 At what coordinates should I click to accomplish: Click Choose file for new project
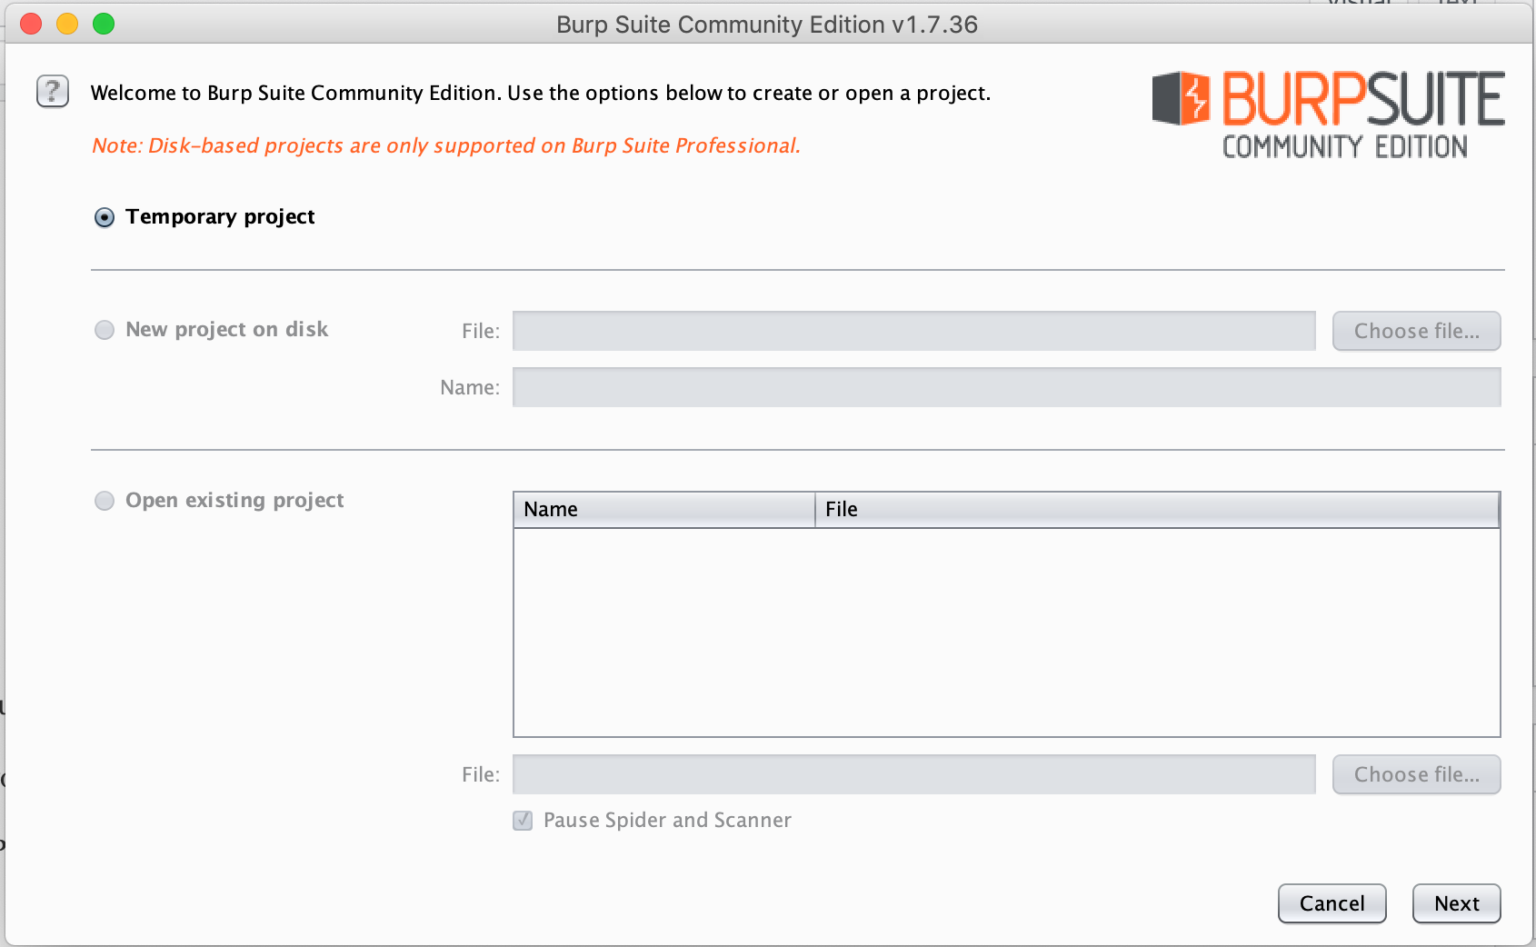pyautogui.click(x=1416, y=331)
